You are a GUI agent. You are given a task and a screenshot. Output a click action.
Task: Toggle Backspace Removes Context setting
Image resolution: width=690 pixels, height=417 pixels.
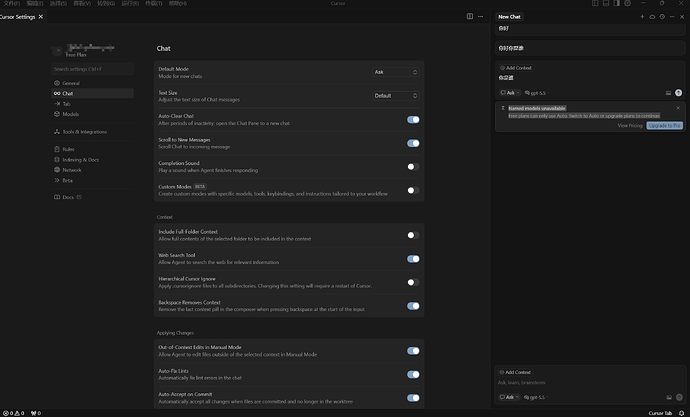point(413,306)
